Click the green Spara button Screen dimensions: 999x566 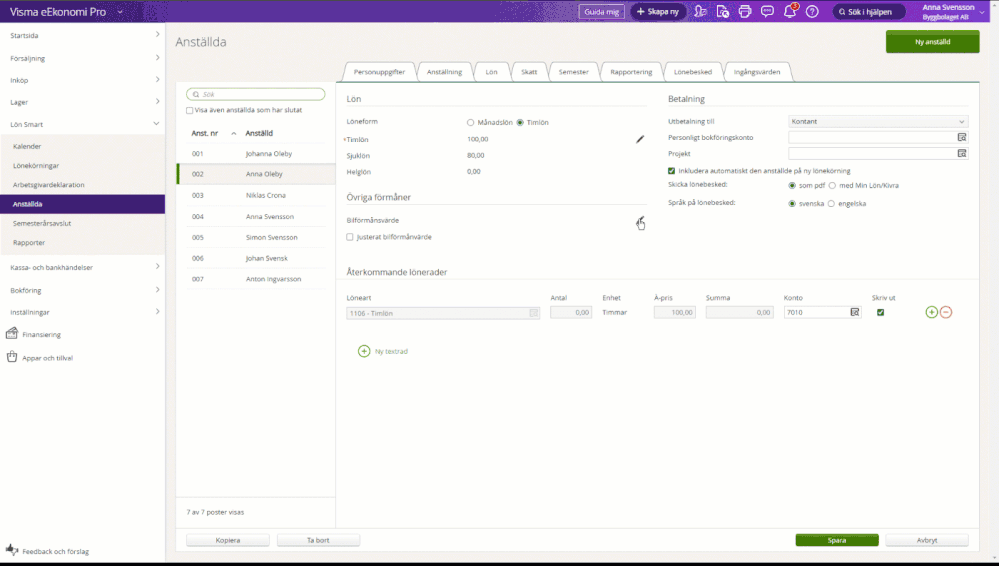click(x=837, y=540)
